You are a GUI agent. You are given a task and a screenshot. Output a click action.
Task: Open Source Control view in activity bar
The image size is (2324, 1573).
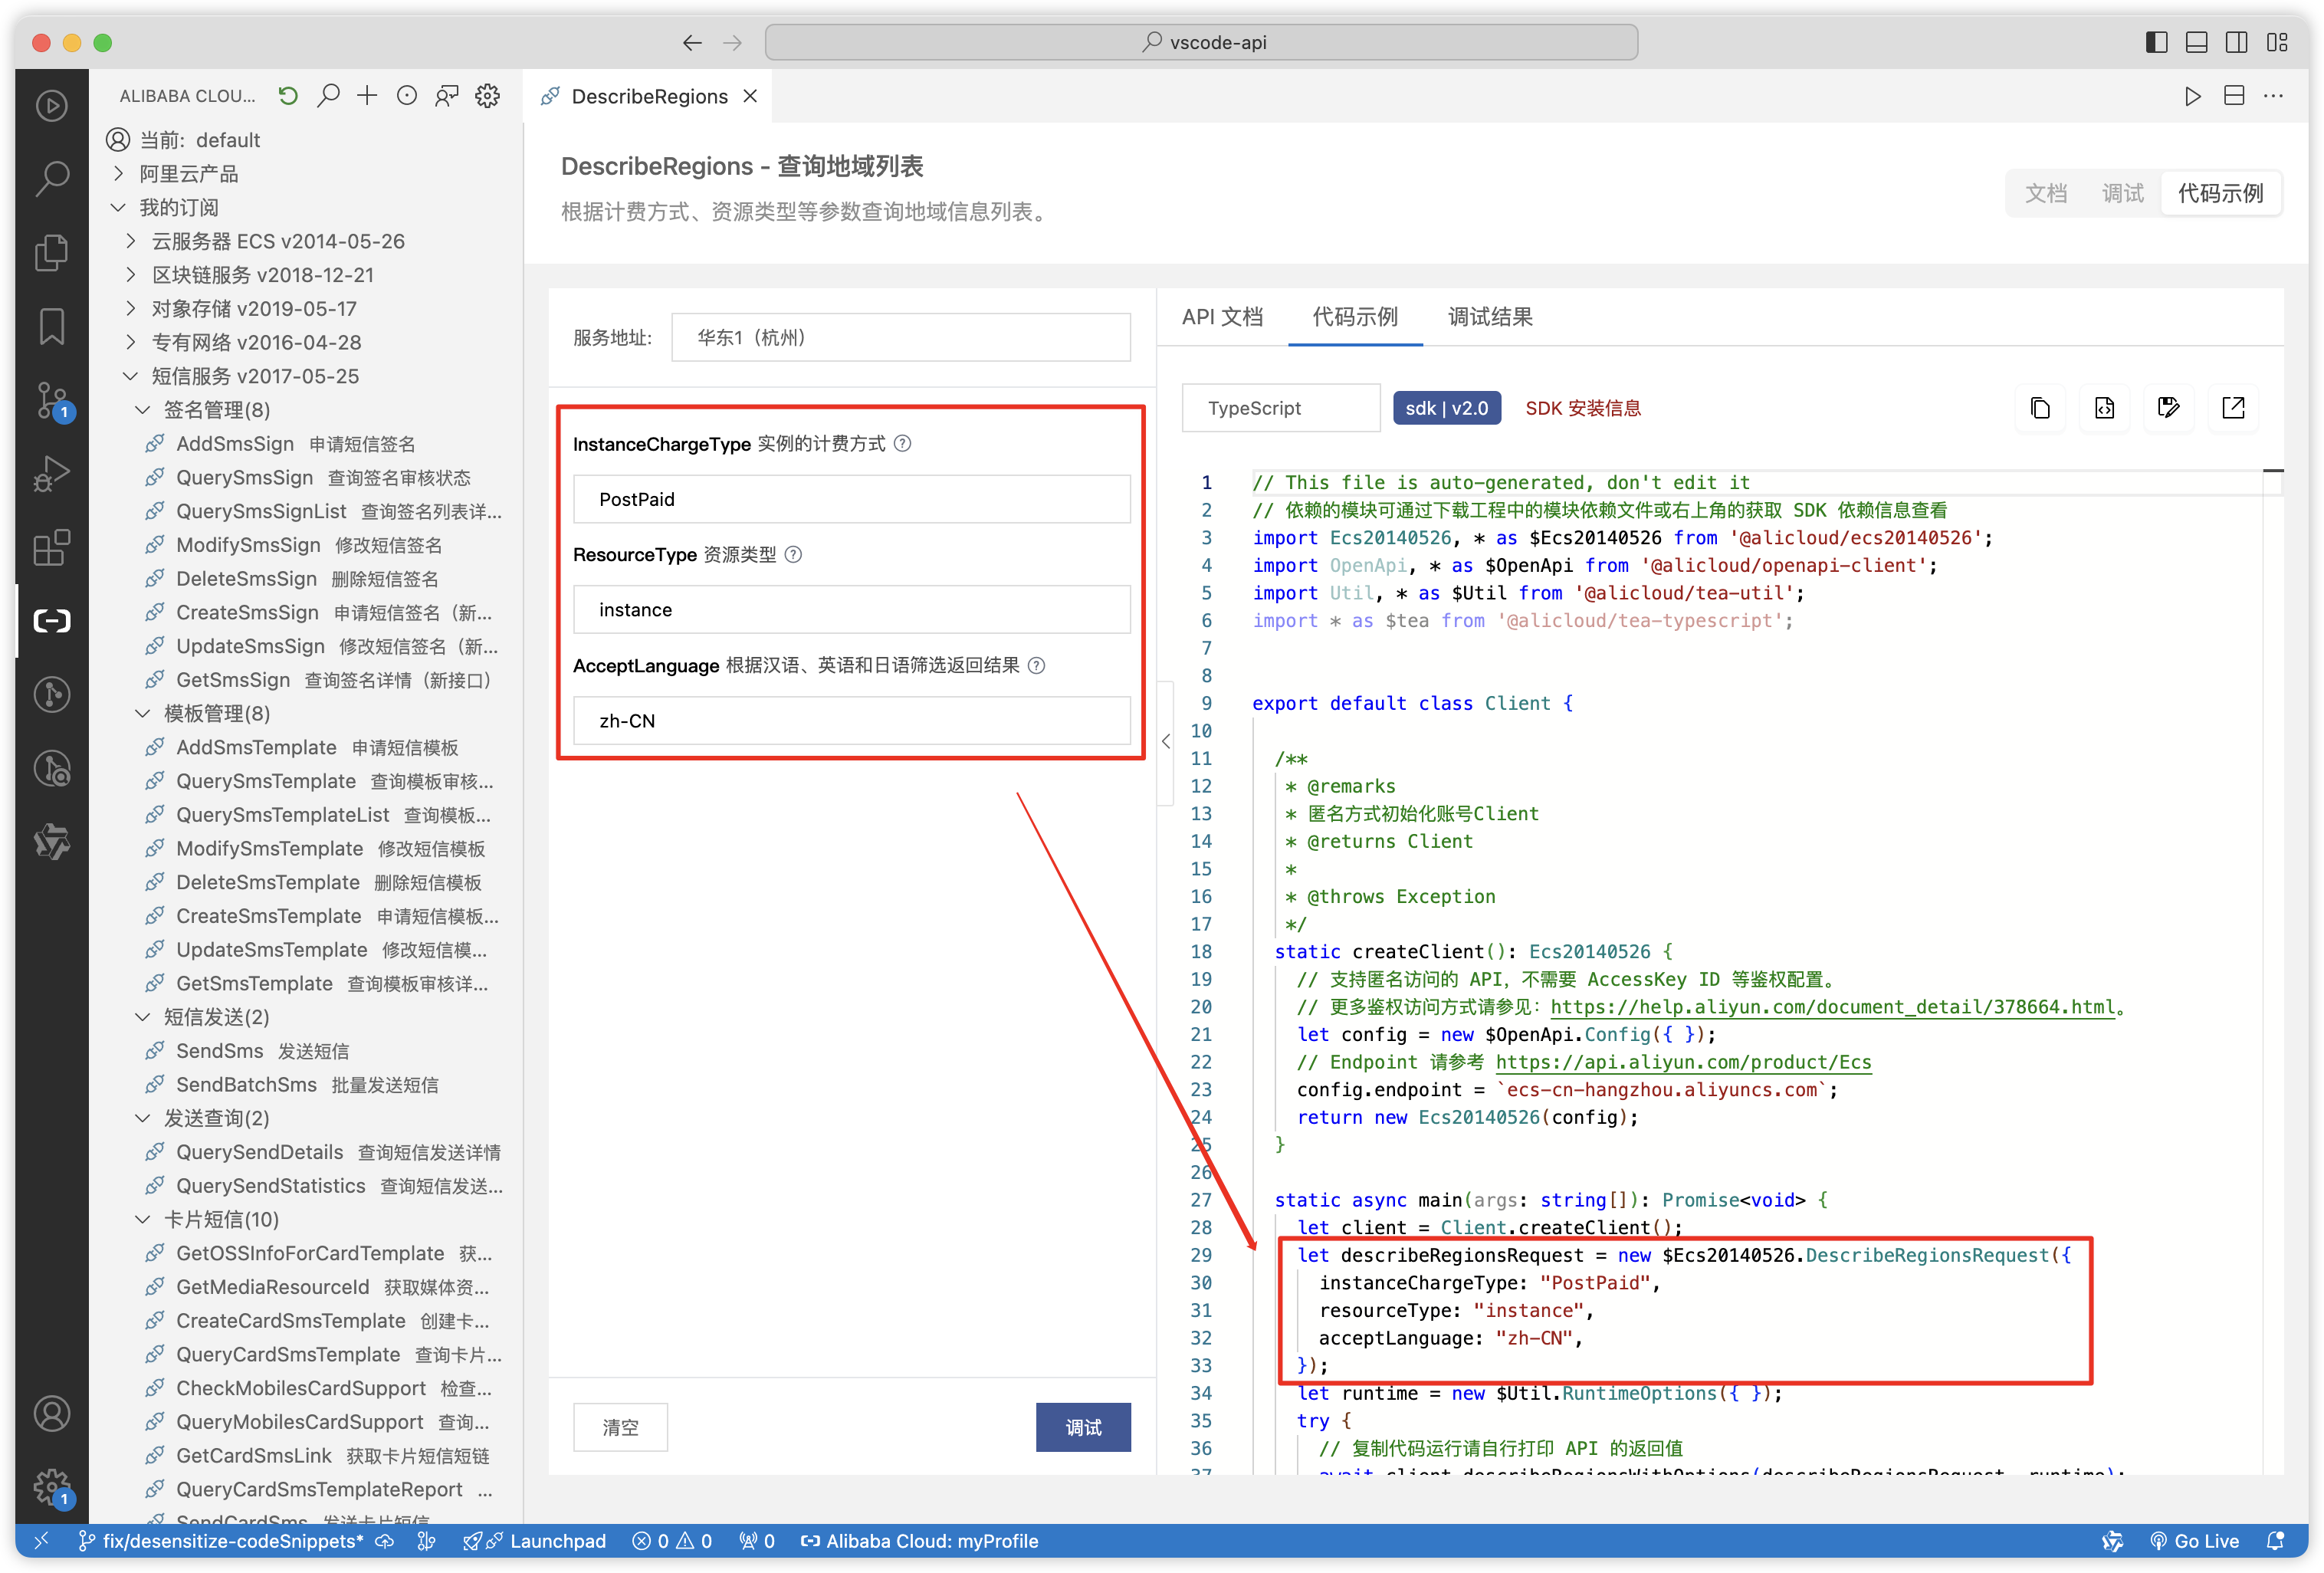pos(51,400)
